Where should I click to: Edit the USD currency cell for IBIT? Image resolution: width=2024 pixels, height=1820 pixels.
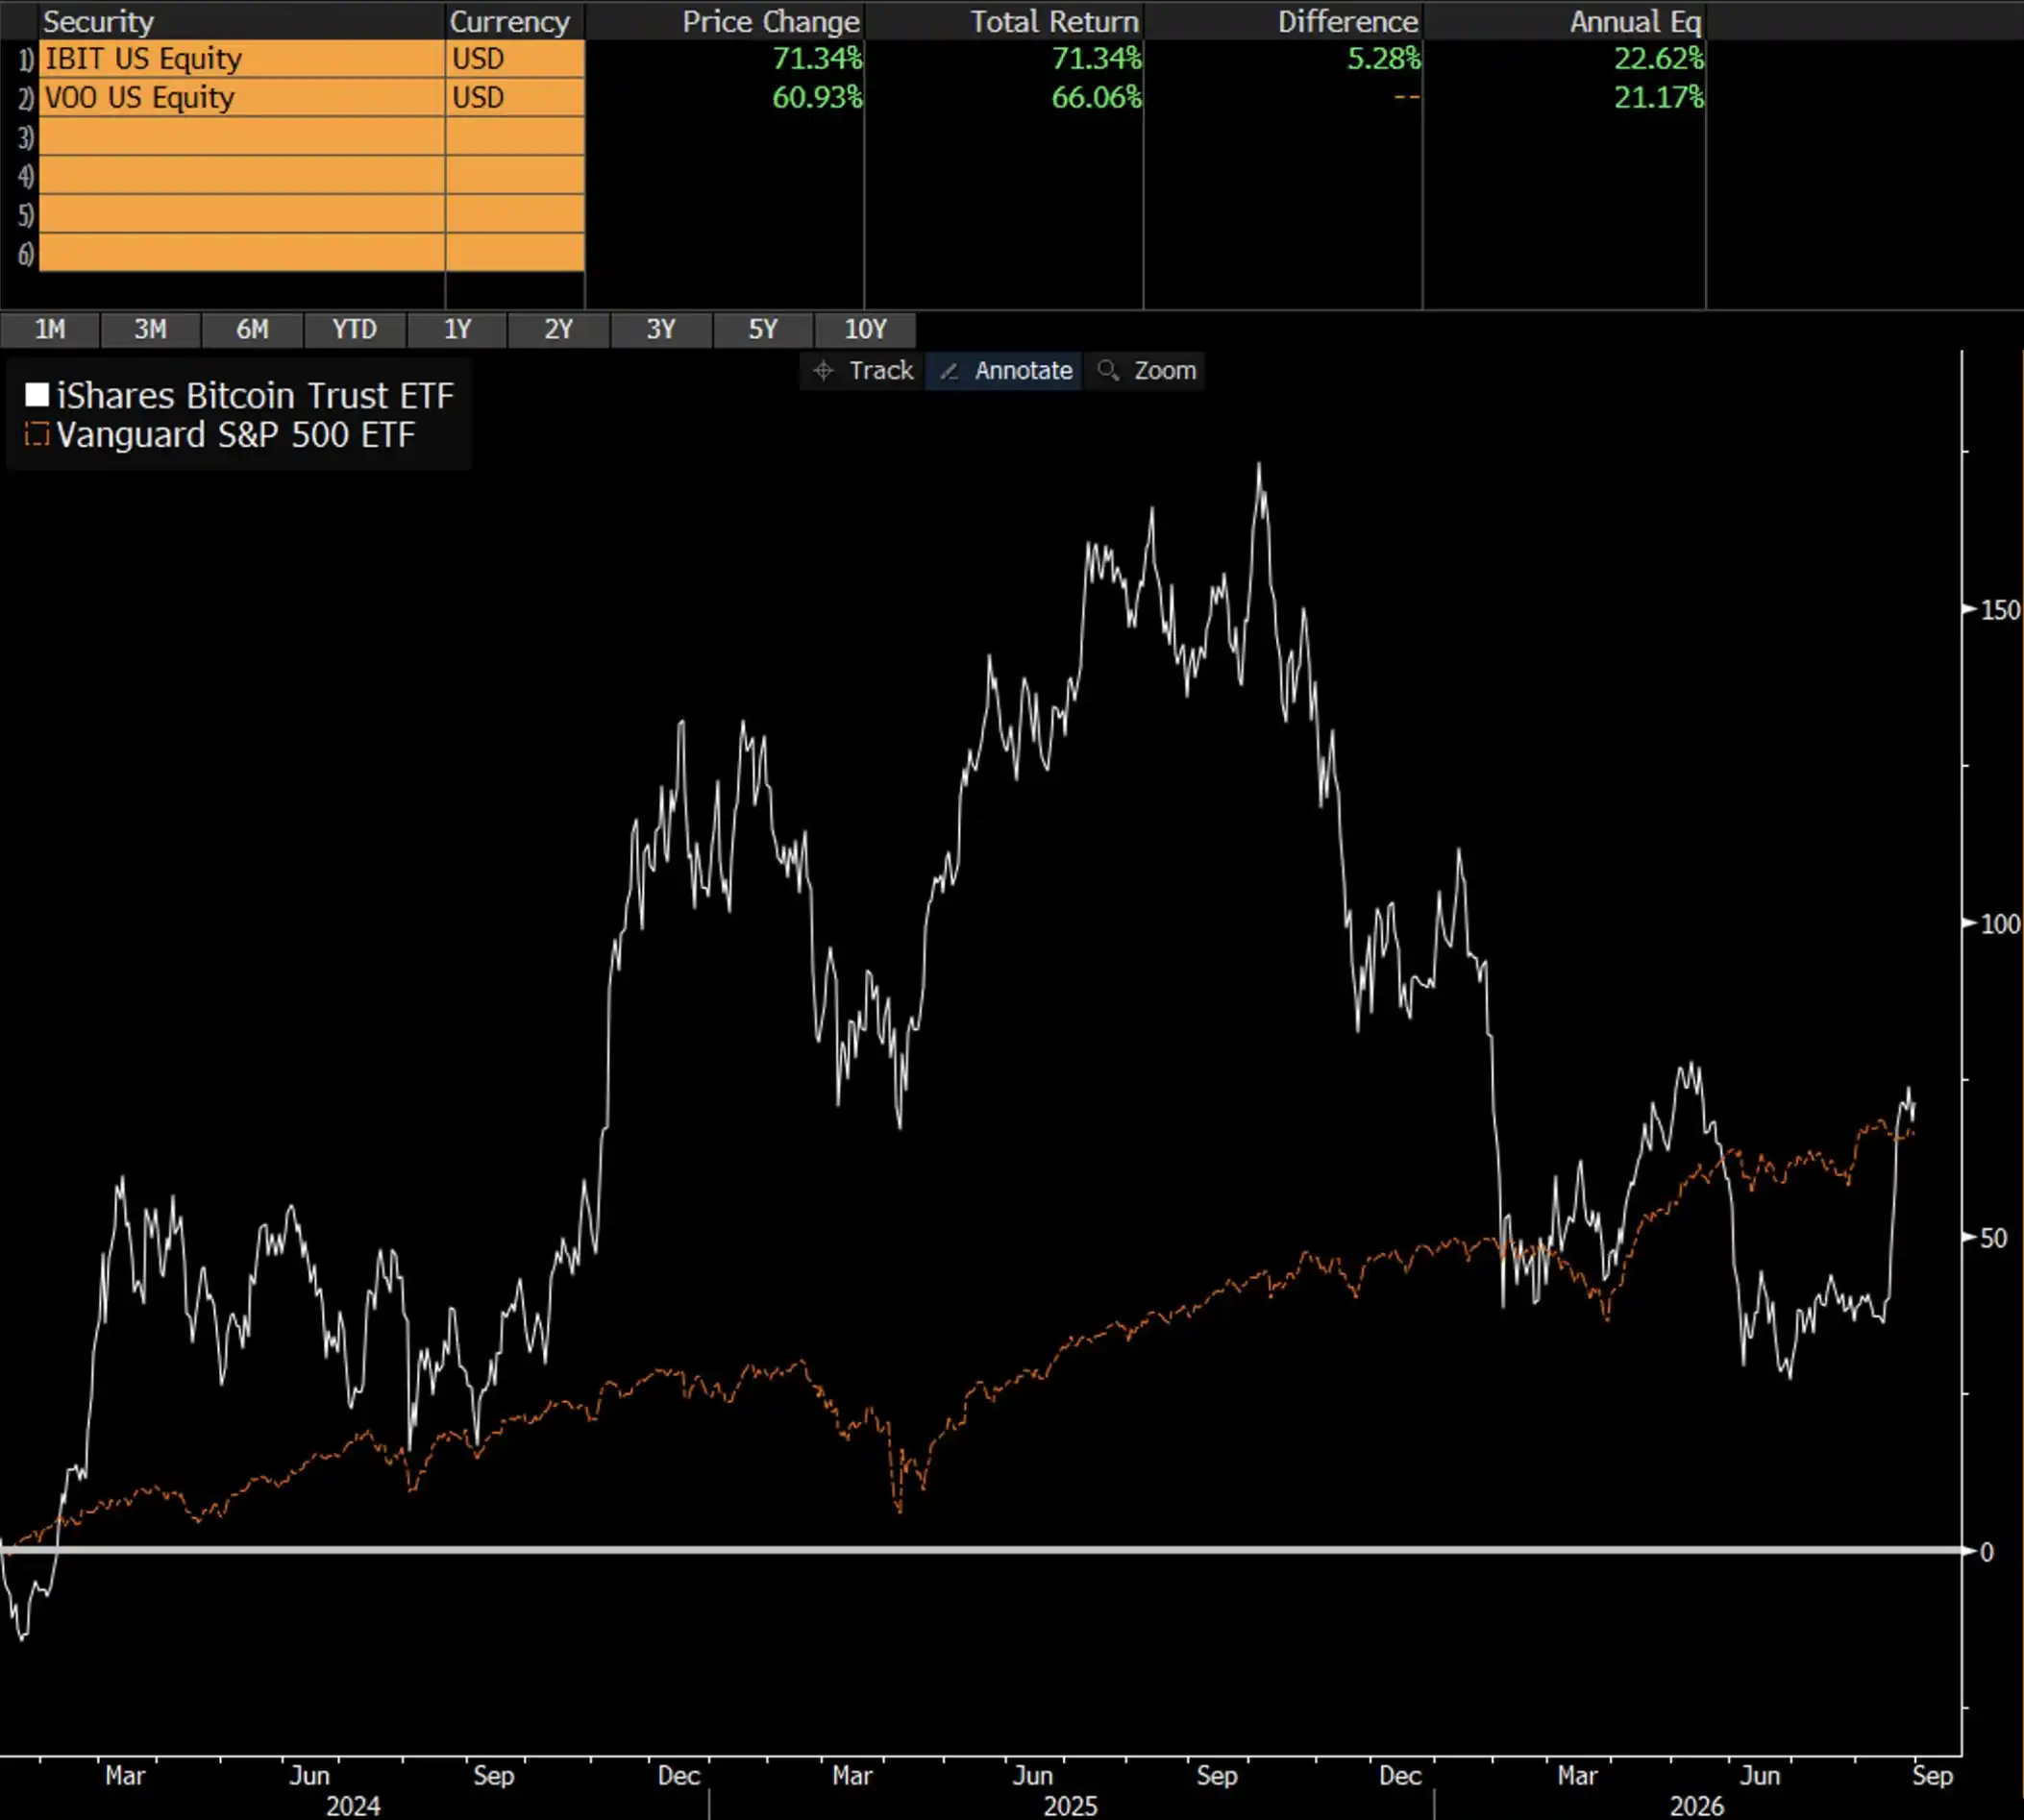coord(515,59)
